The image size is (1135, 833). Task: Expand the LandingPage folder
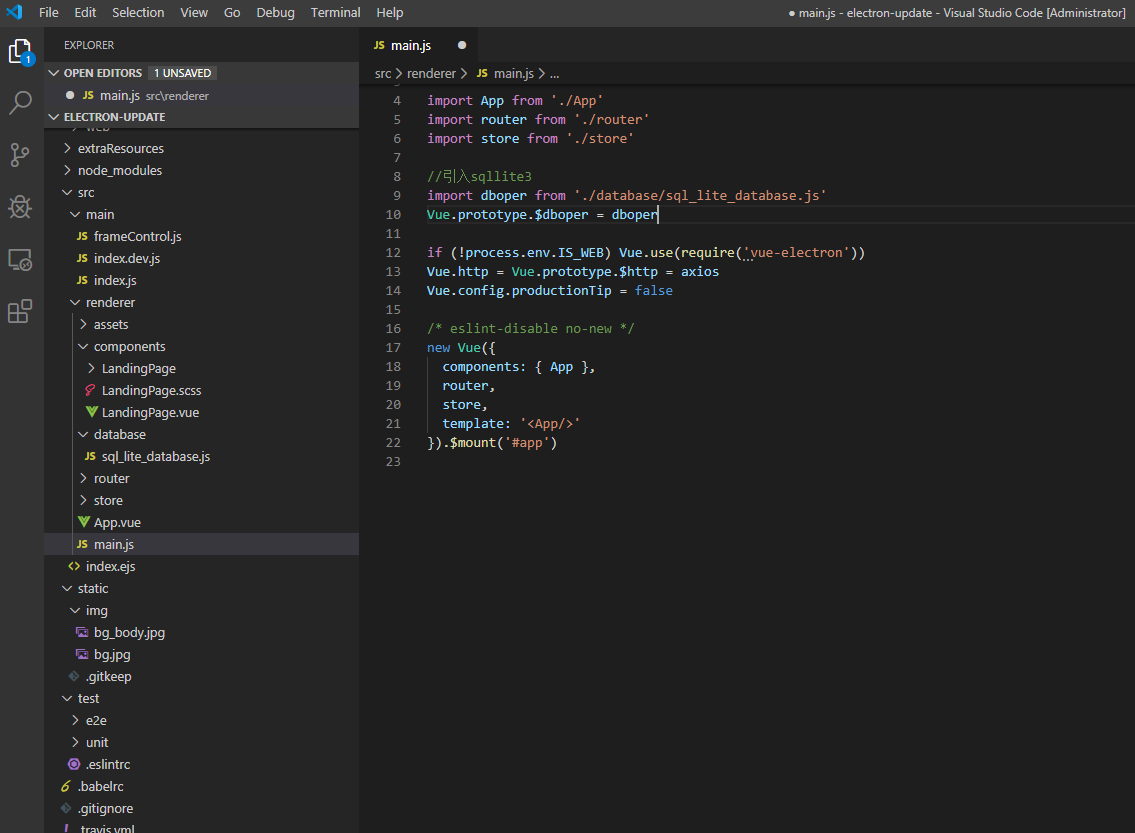[x=91, y=368]
